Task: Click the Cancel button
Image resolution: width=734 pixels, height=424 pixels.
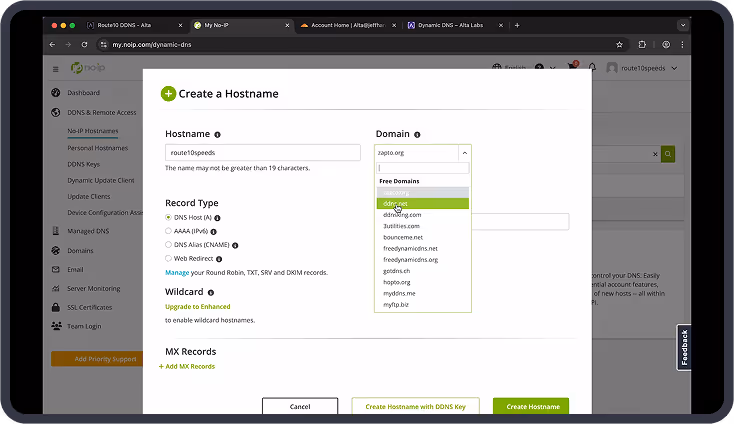Action: click(x=300, y=406)
